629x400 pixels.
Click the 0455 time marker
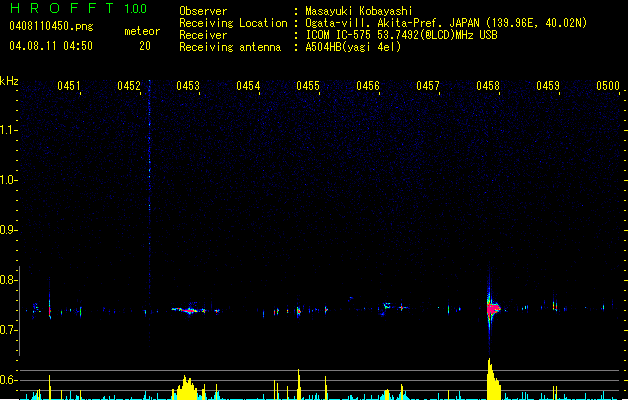pos(308,86)
